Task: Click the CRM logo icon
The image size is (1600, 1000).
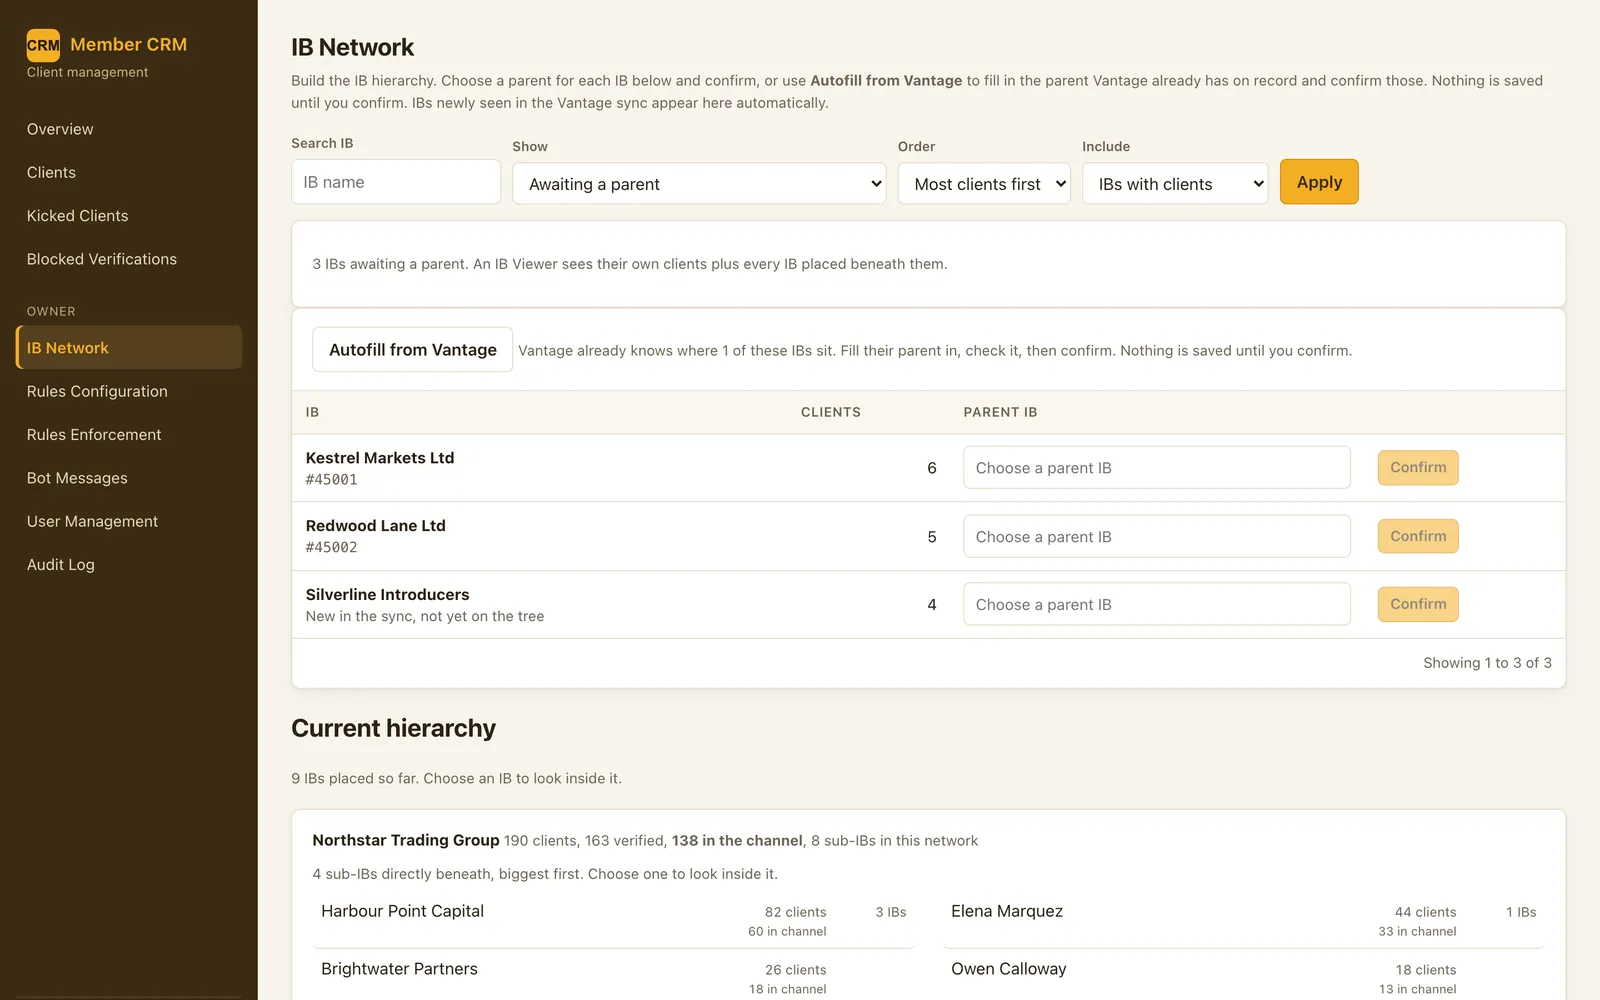Action: click(43, 45)
